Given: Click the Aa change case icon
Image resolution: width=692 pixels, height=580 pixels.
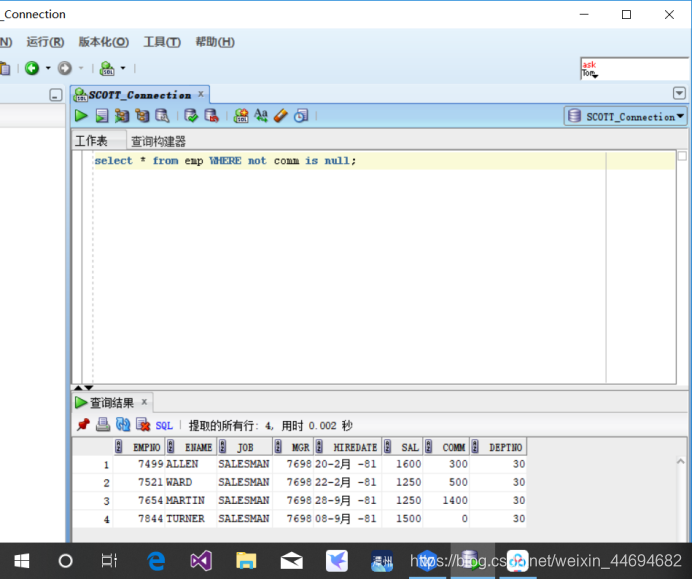Looking at the screenshot, I should pyautogui.click(x=261, y=116).
